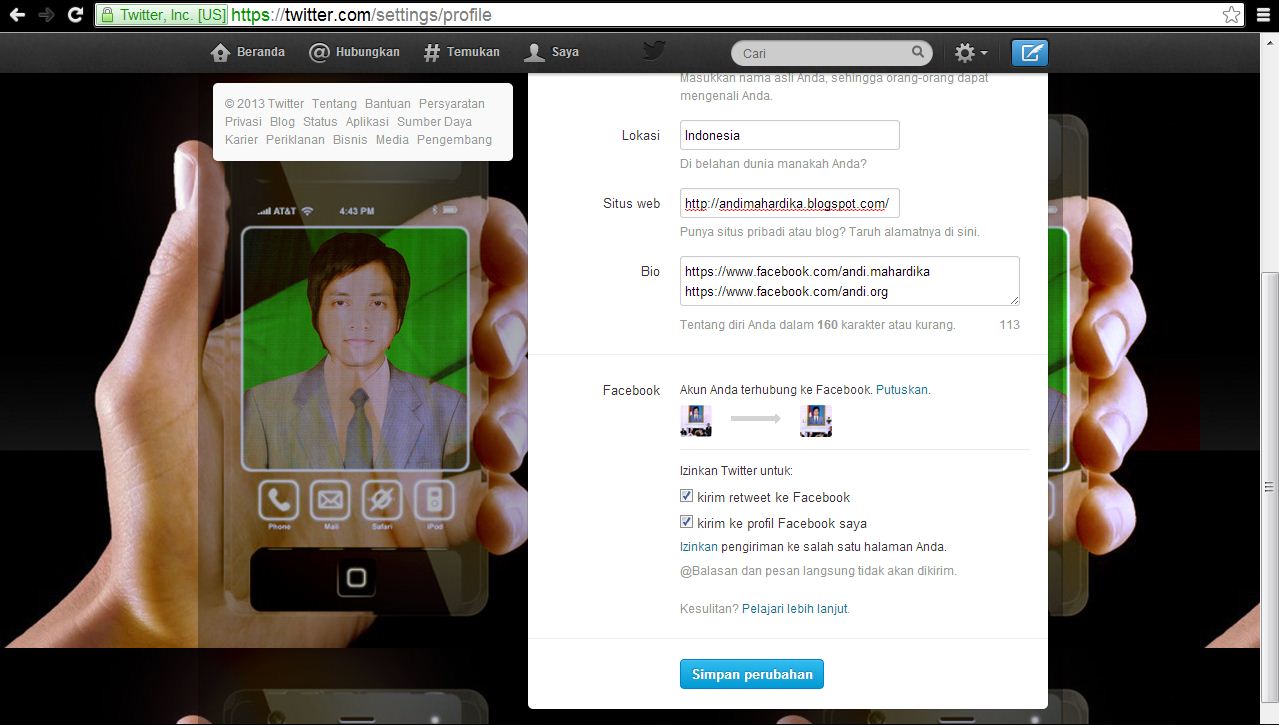This screenshot has height=725, width=1279.
Task: Uncheck kirim ke profil Facebook saya
Action: pos(686,522)
